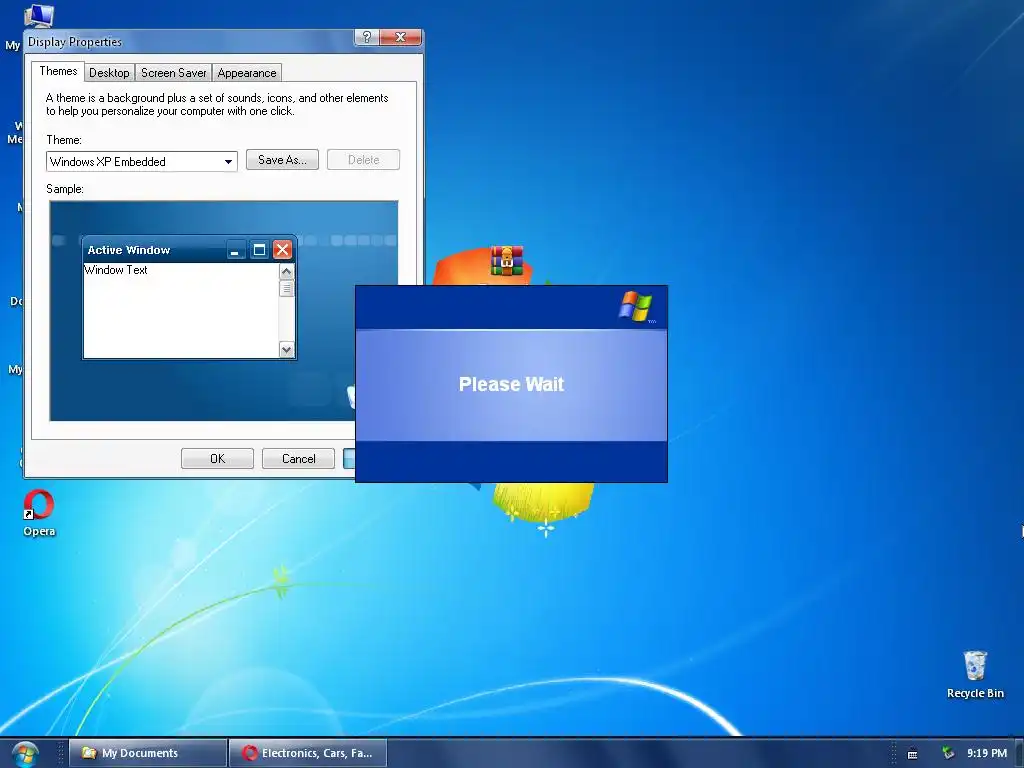Viewport: 1024px width, 768px height.
Task: Click the help question mark button
Action: point(366,37)
